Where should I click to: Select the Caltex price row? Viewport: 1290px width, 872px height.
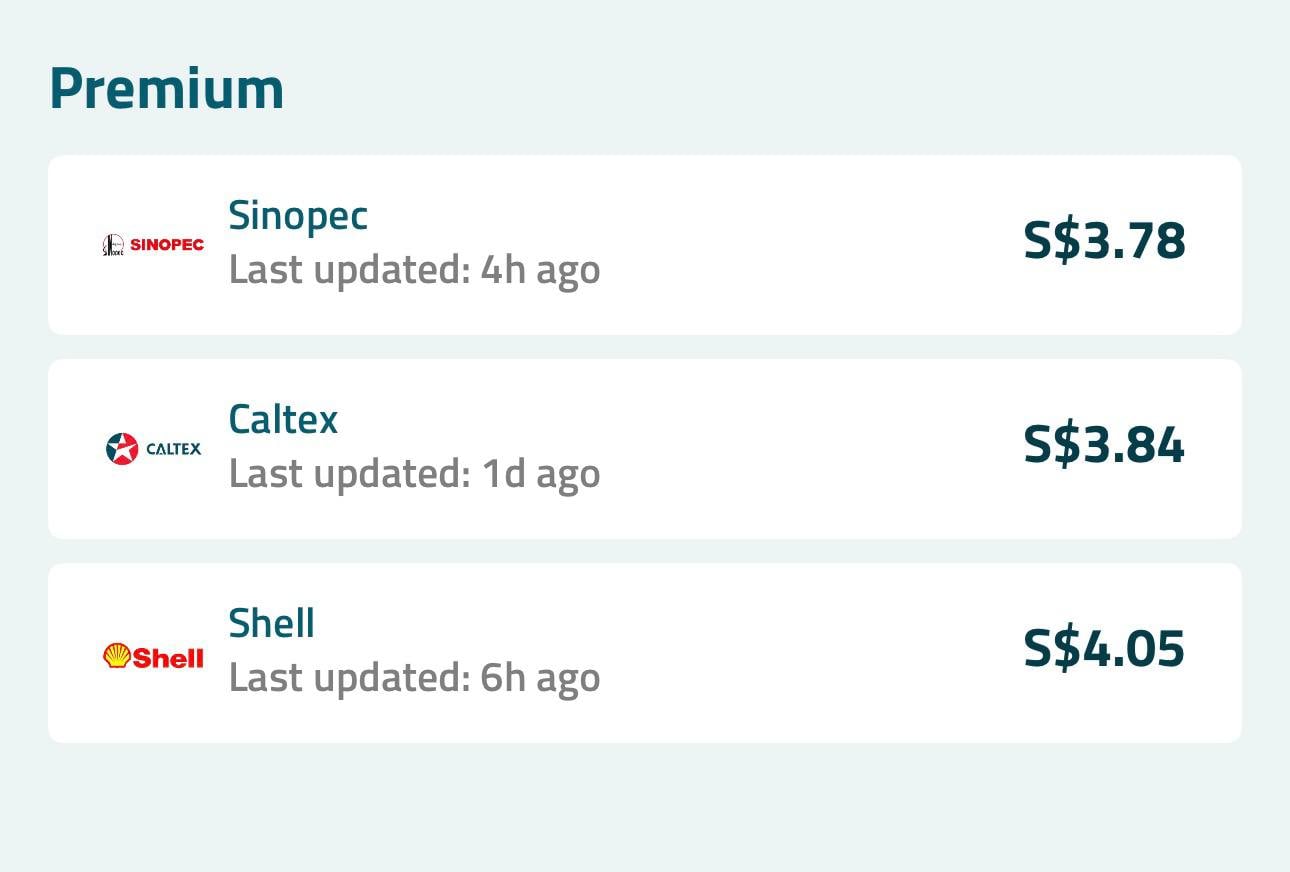(645, 448)
